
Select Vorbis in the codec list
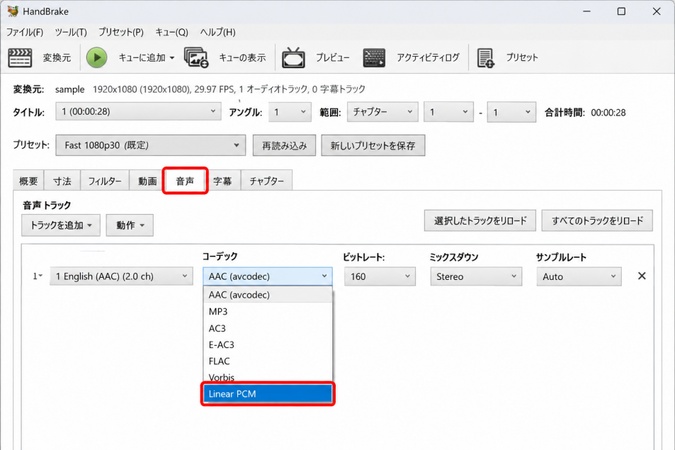tap(267, 377)
